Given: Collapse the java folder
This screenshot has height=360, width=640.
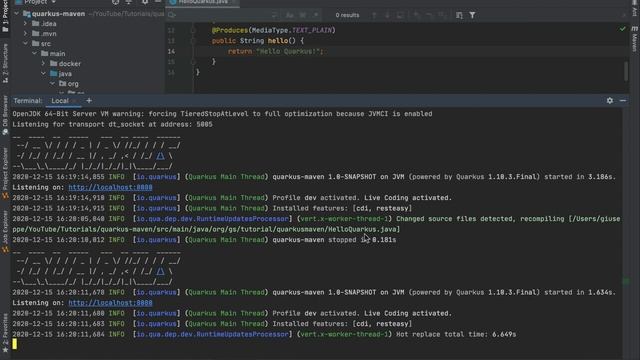Looking at the screenshot, I should point(43,73).
